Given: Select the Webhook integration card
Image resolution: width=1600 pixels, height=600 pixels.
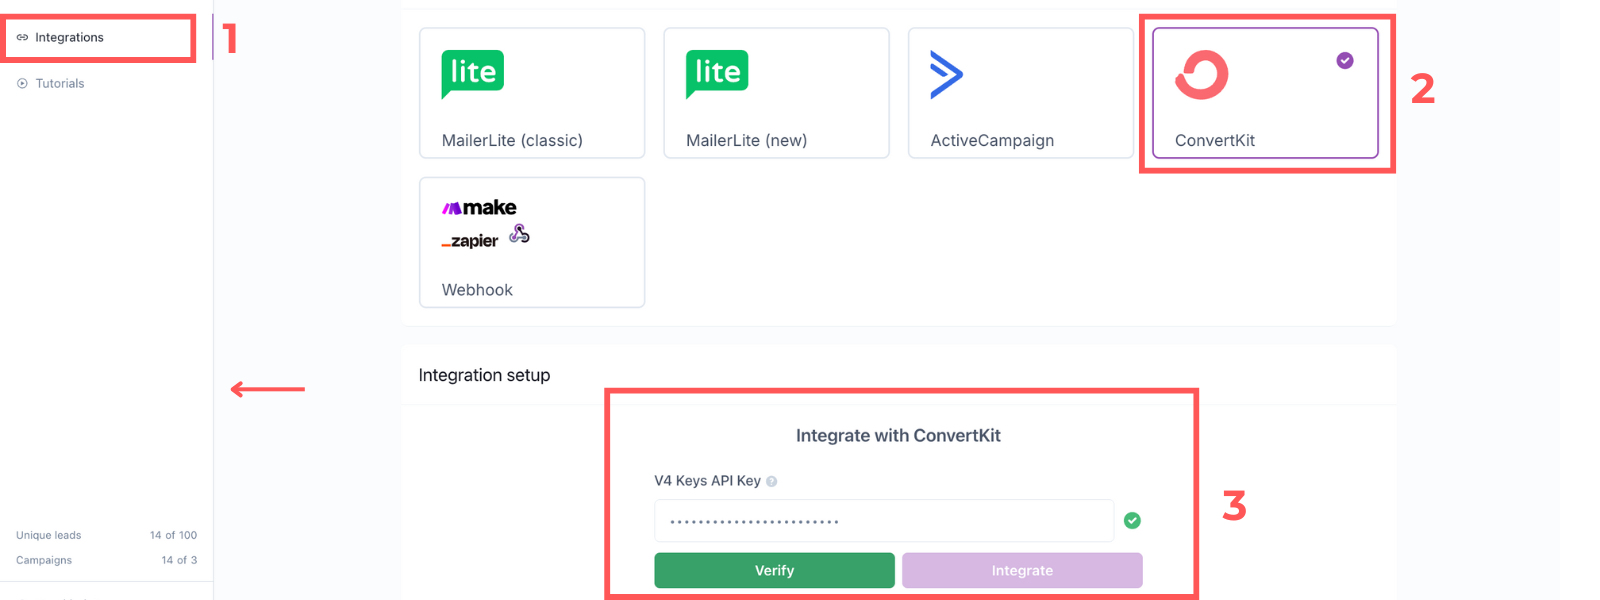Looking at the screenshot, I should [x=532, y=242].
